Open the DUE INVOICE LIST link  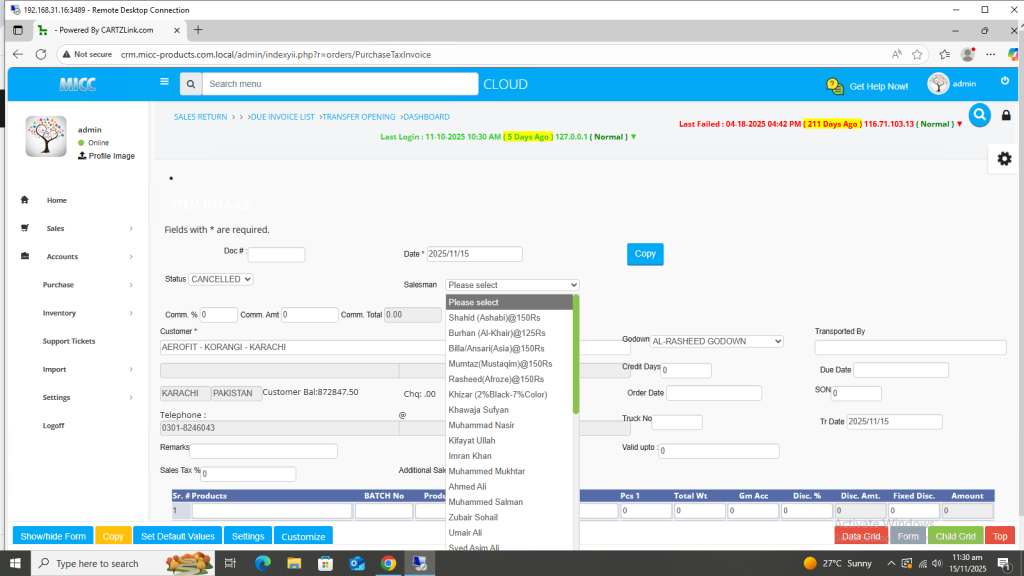point(283,117)
